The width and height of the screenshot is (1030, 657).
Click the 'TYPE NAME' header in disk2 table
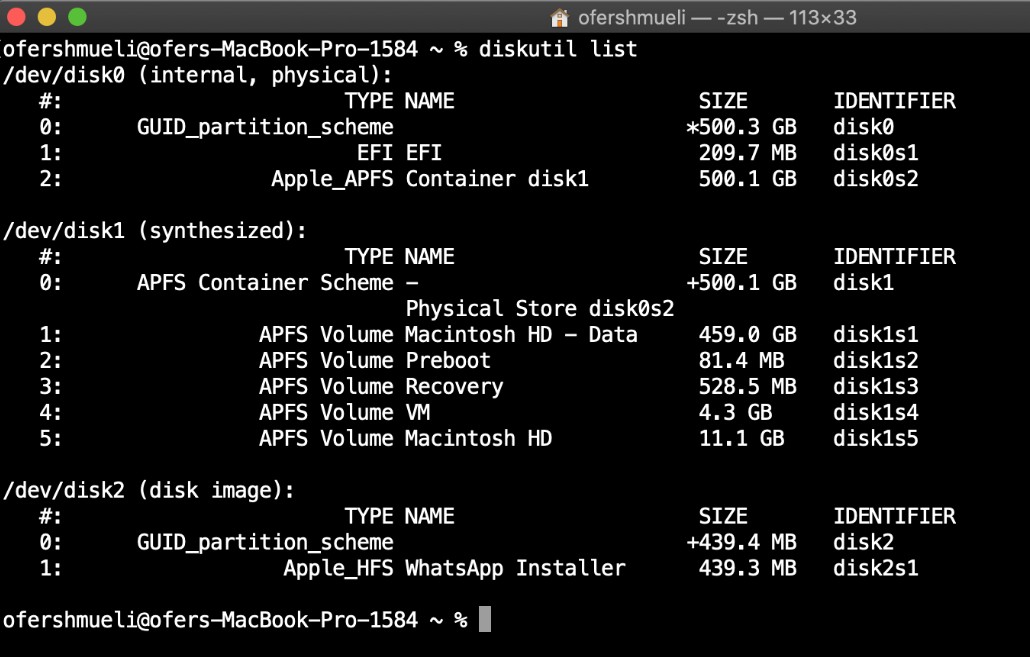pyautogui.click(x=399, y=516)
